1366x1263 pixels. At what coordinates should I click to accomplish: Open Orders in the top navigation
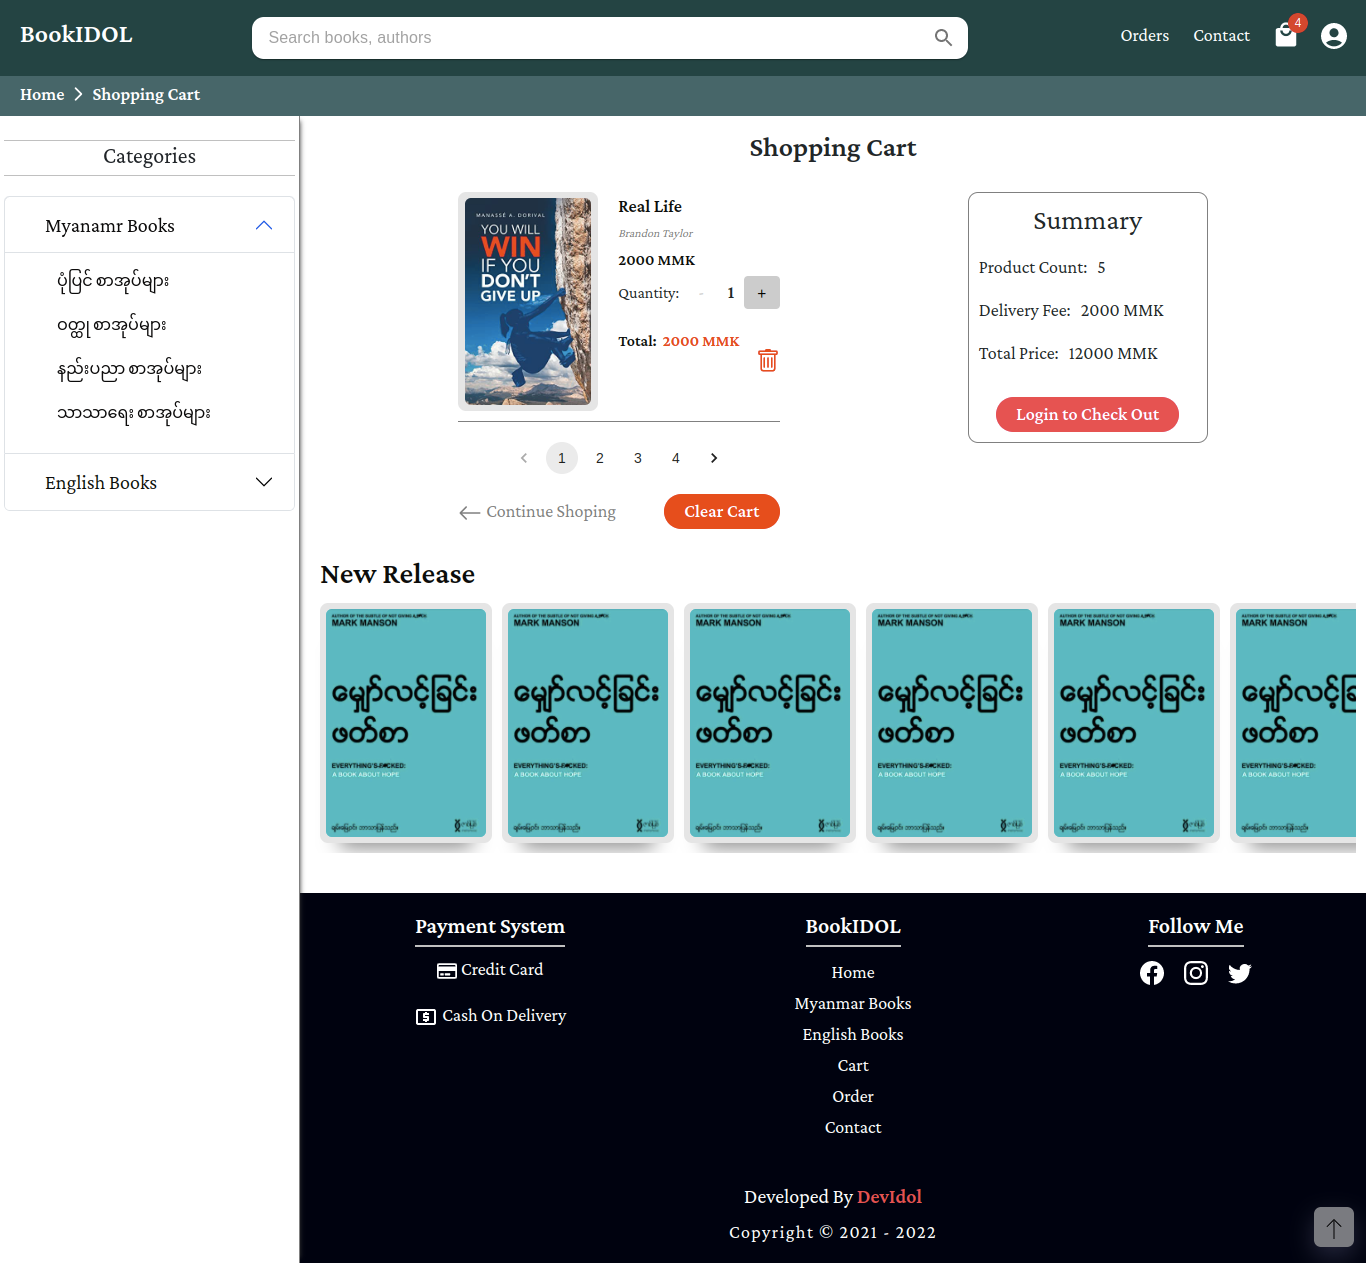[x=1145, y=36]
